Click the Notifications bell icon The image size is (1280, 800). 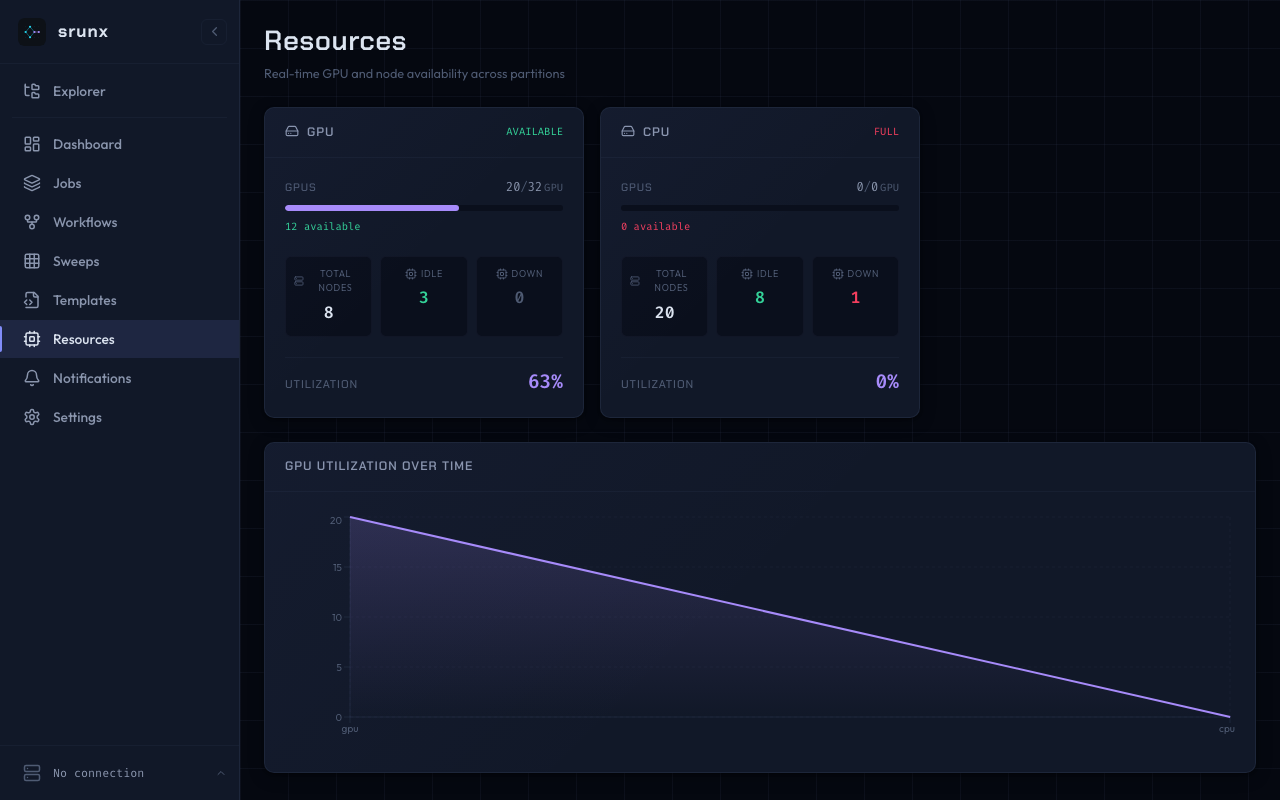(32, 378)
